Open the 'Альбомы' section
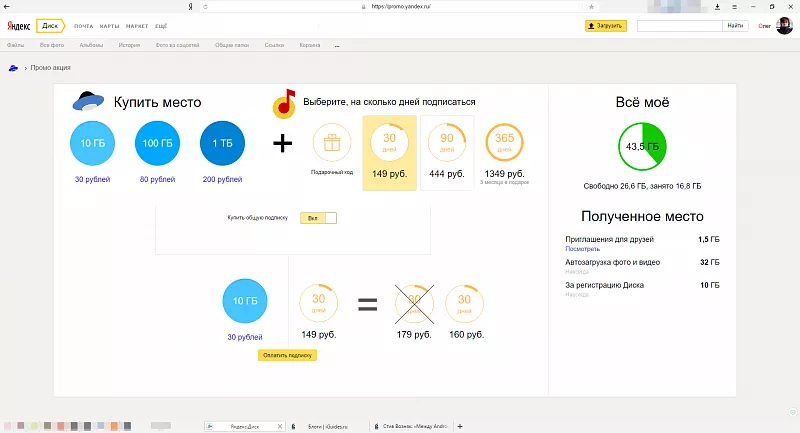The height and width of the screenshot is (433, 800). tap(91, 45)
